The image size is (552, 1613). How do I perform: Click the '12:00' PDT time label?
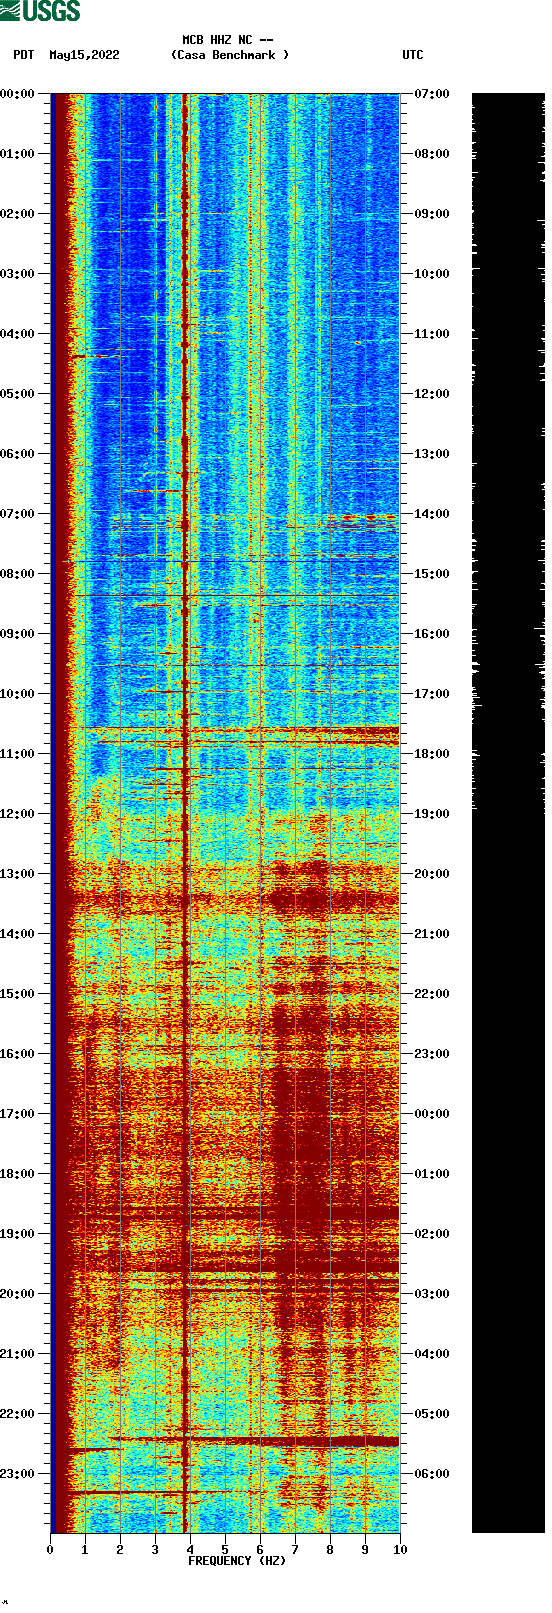click(x=17, y=814)
